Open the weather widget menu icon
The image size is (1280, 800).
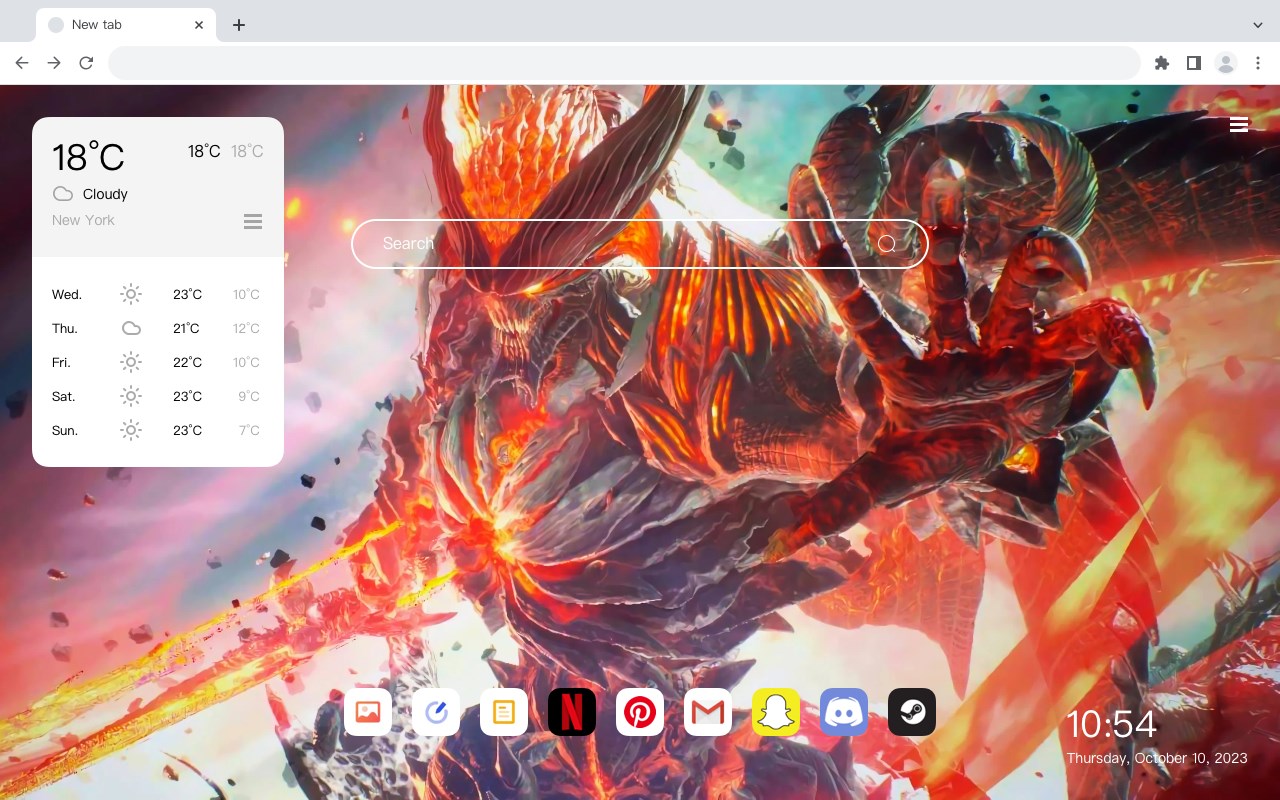tap(253, 221)
